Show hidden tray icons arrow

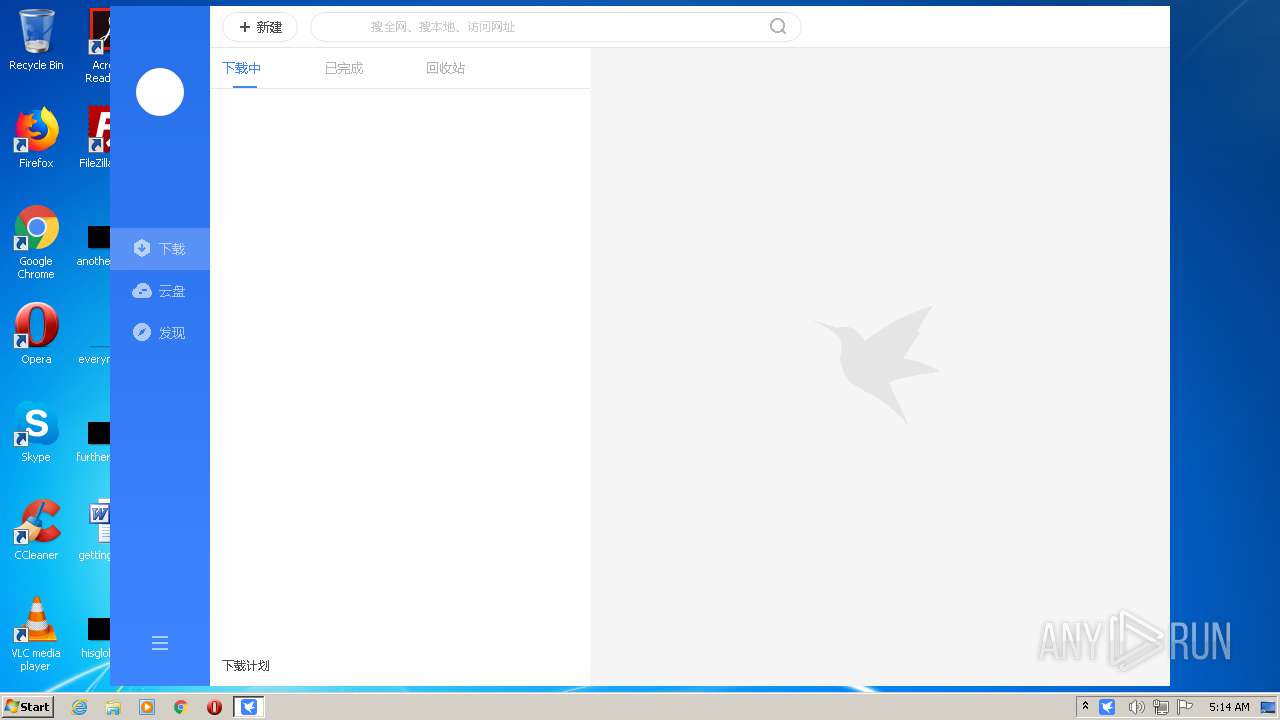[1085, 707]
